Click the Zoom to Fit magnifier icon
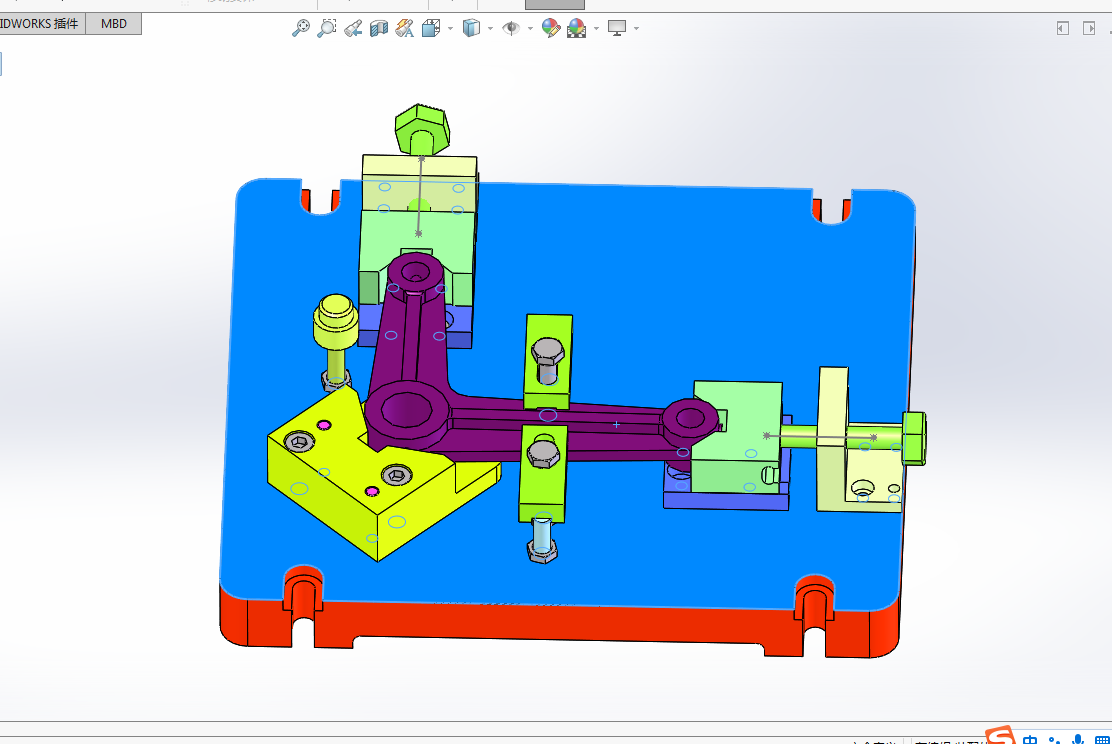1112x744 pixels. coord(301,28)
